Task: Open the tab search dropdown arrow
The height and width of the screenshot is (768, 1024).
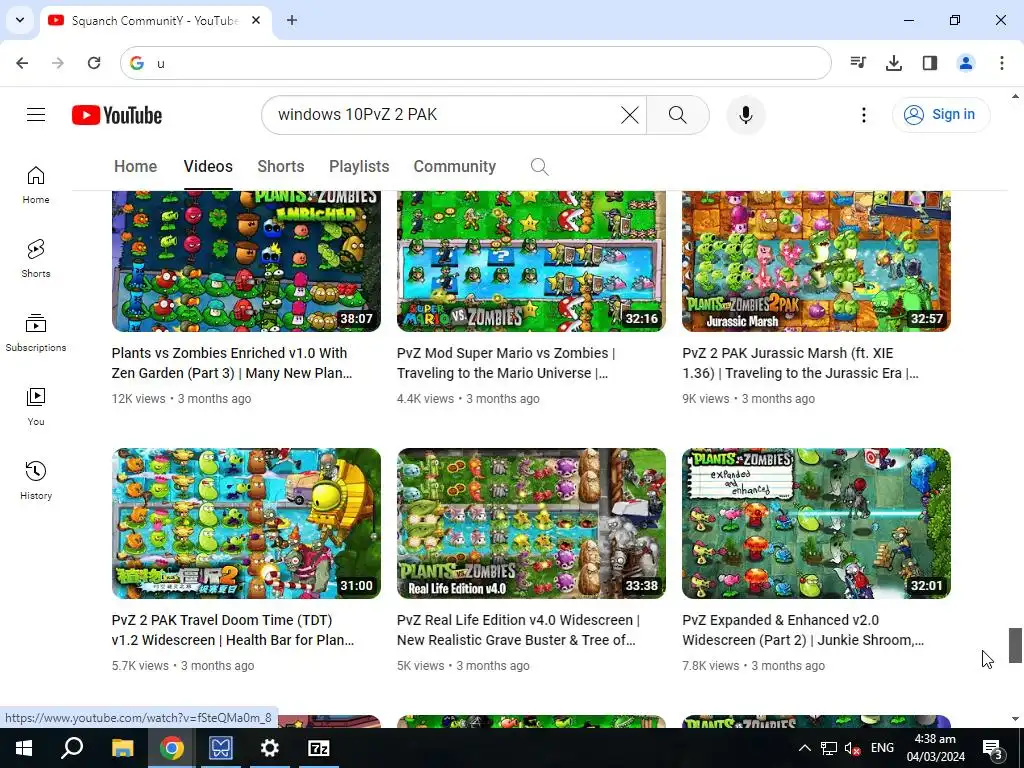Action: (20, 20)
